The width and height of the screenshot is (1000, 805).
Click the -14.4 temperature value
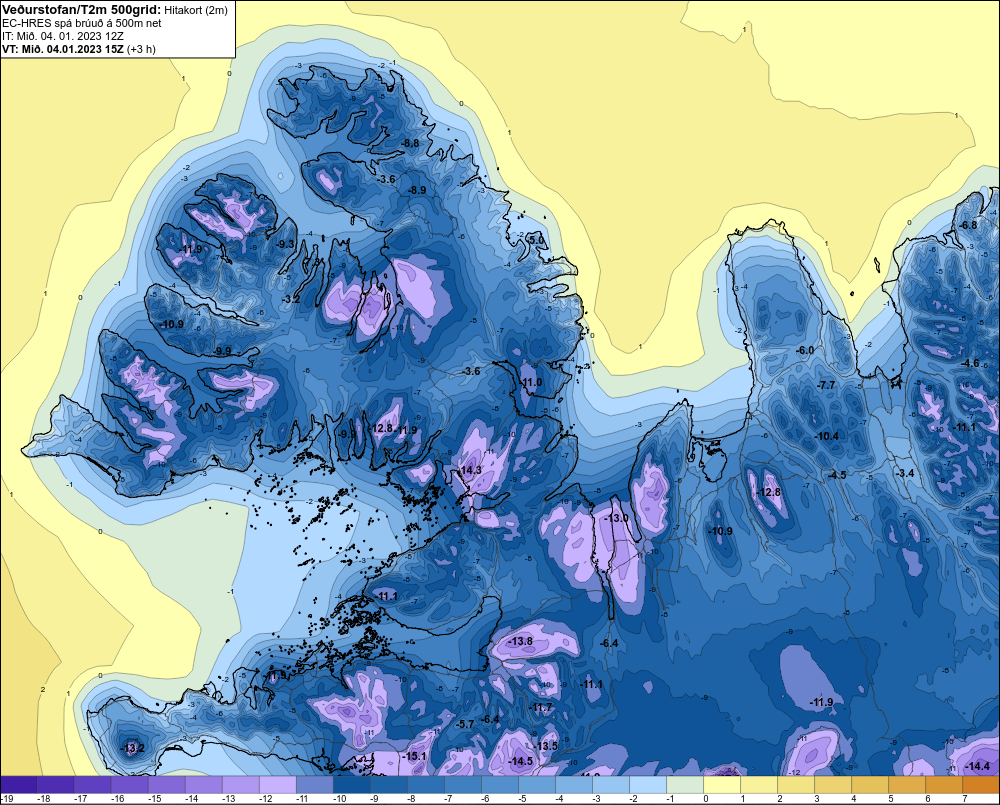pyautogui.click(x=978, y=766)
